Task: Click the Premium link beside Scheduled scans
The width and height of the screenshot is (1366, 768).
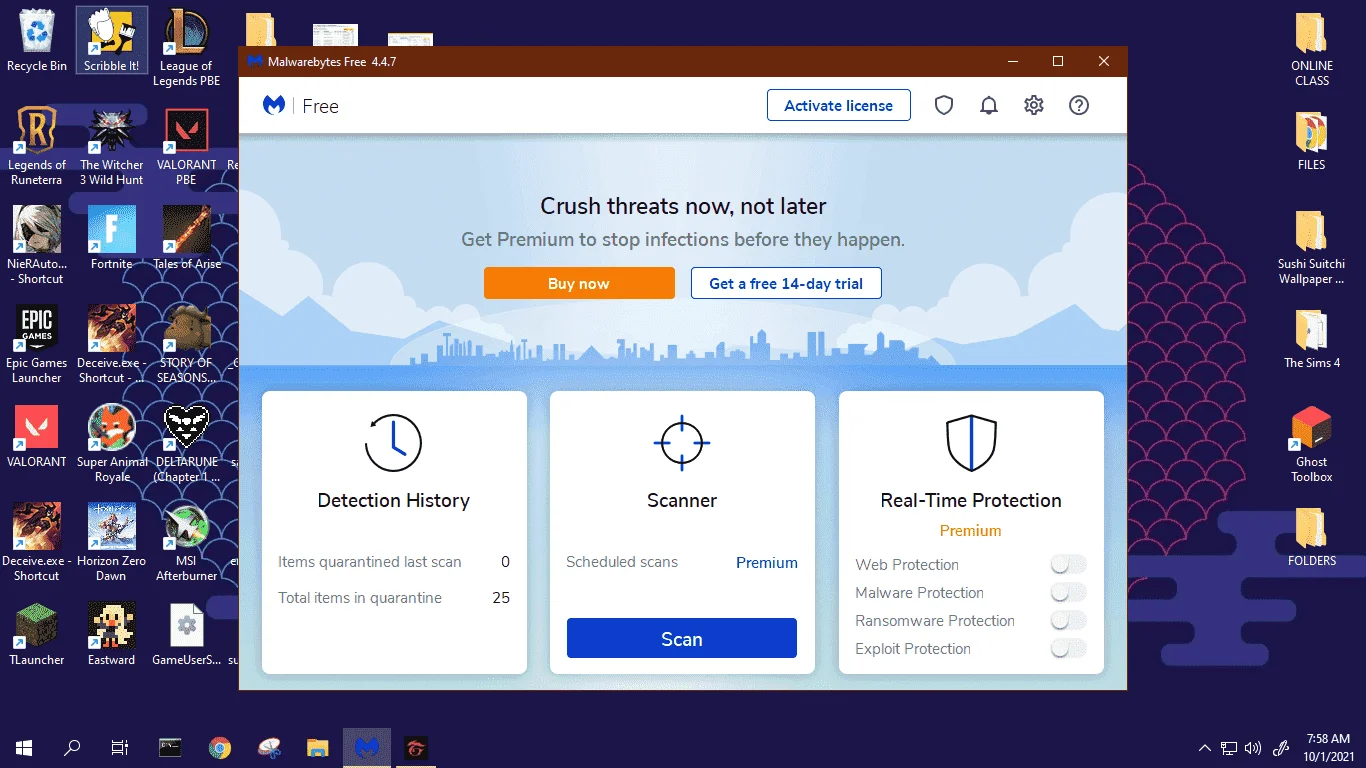Action: 767,562
